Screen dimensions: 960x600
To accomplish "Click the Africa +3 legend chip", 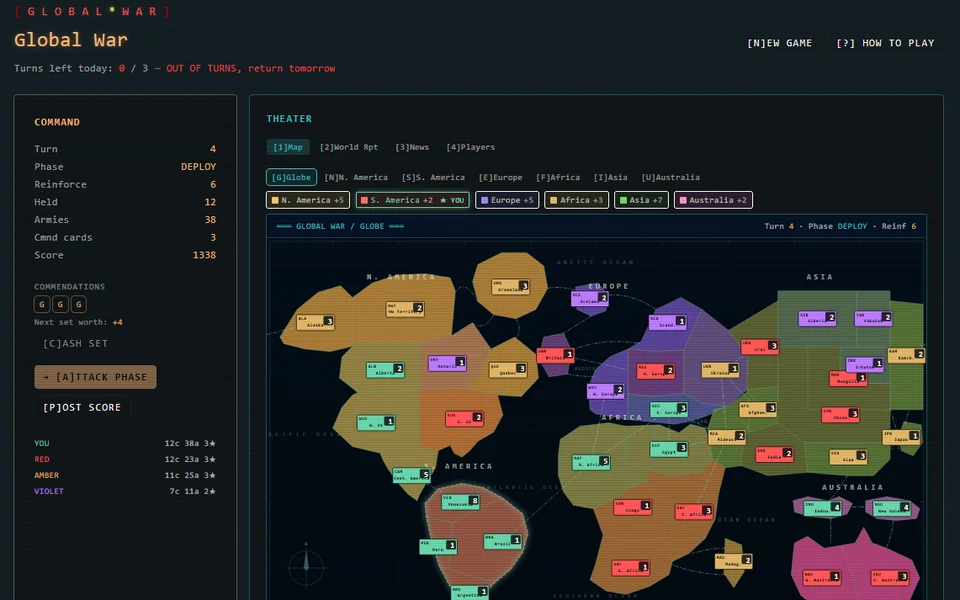I will 576,200.
